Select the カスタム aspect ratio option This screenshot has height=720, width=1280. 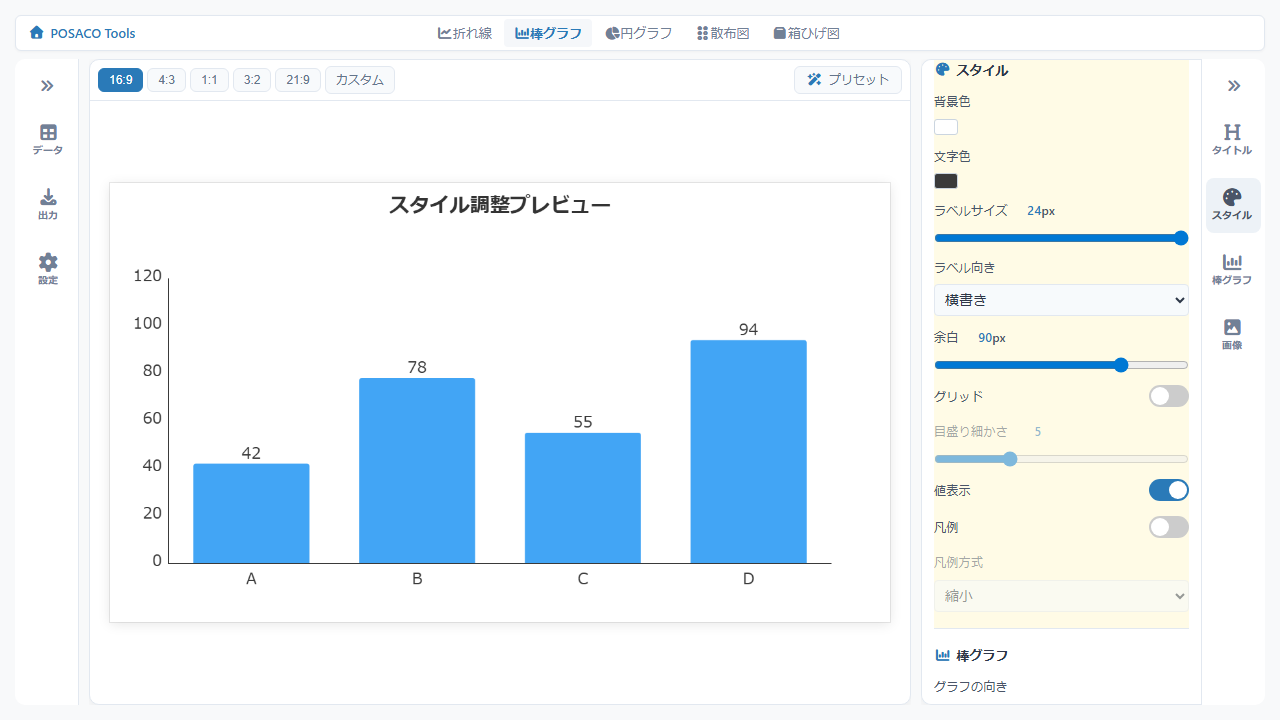[360, 81]
